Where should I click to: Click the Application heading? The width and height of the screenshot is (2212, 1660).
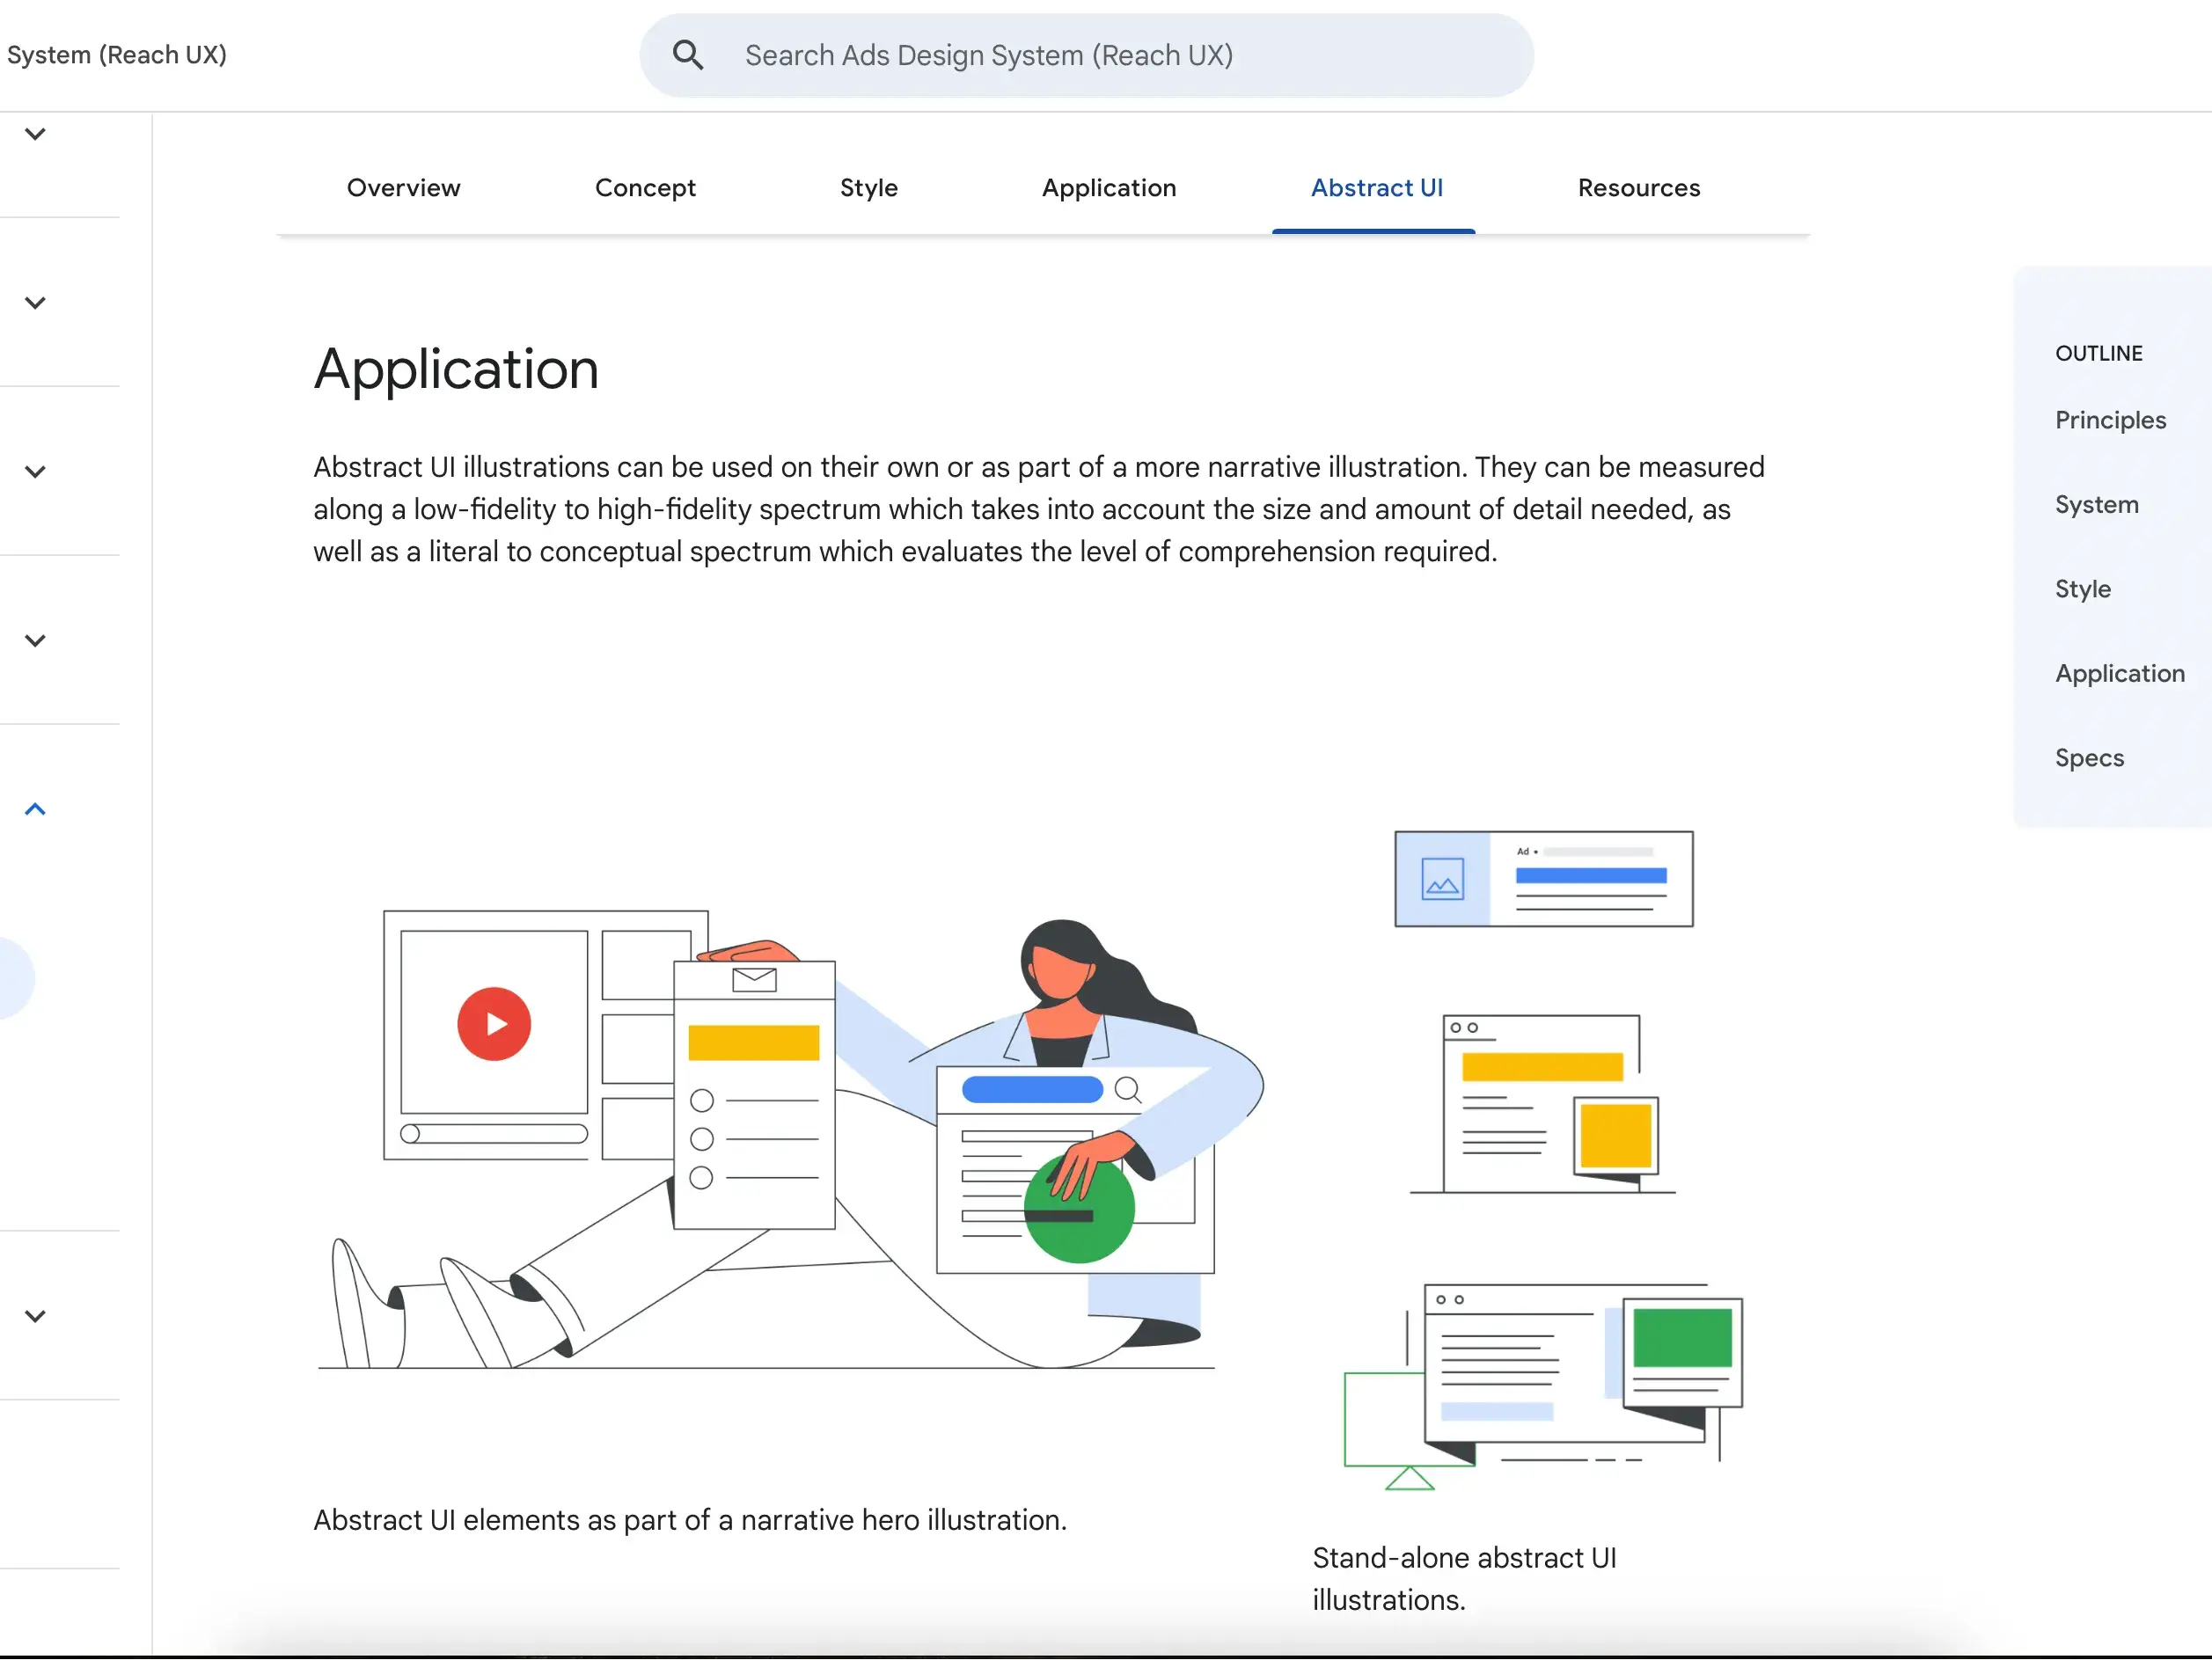coord(456,369)
